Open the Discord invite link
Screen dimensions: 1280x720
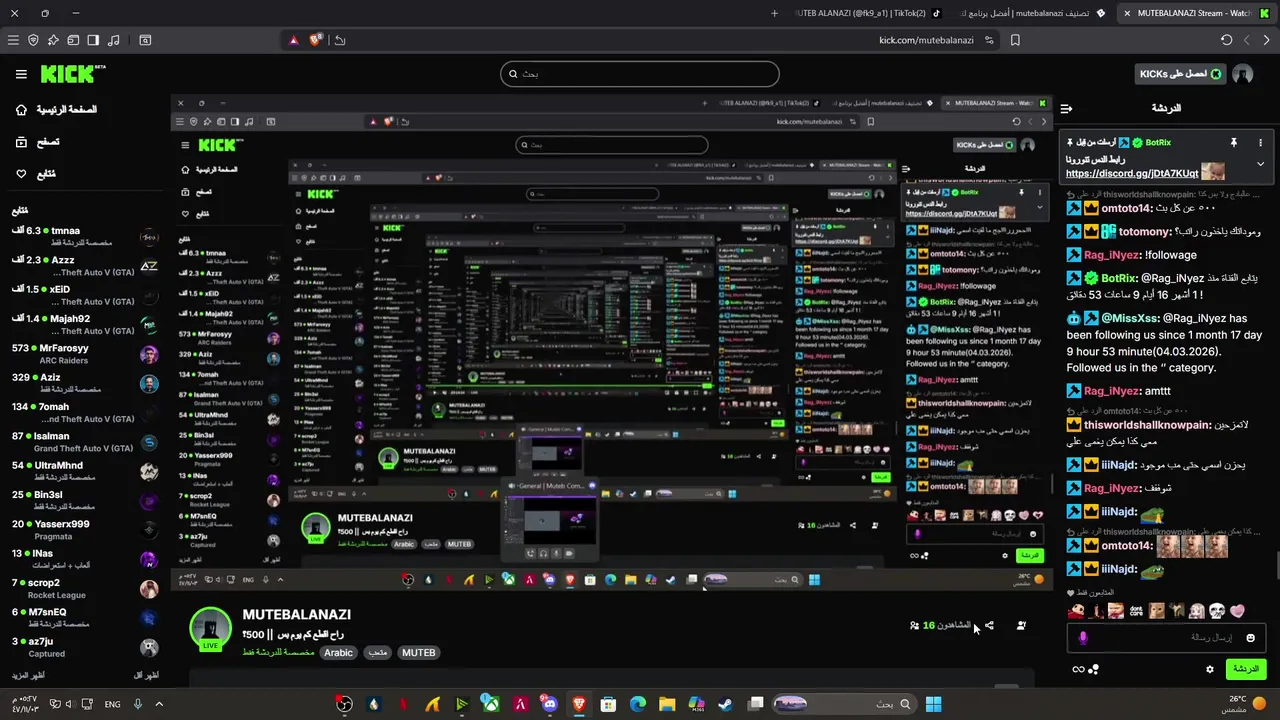[x=1131, y=174]
